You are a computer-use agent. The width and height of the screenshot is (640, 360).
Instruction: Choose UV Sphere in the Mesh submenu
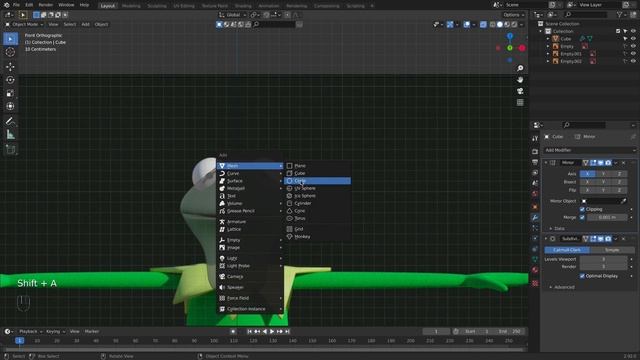point(317,188)
